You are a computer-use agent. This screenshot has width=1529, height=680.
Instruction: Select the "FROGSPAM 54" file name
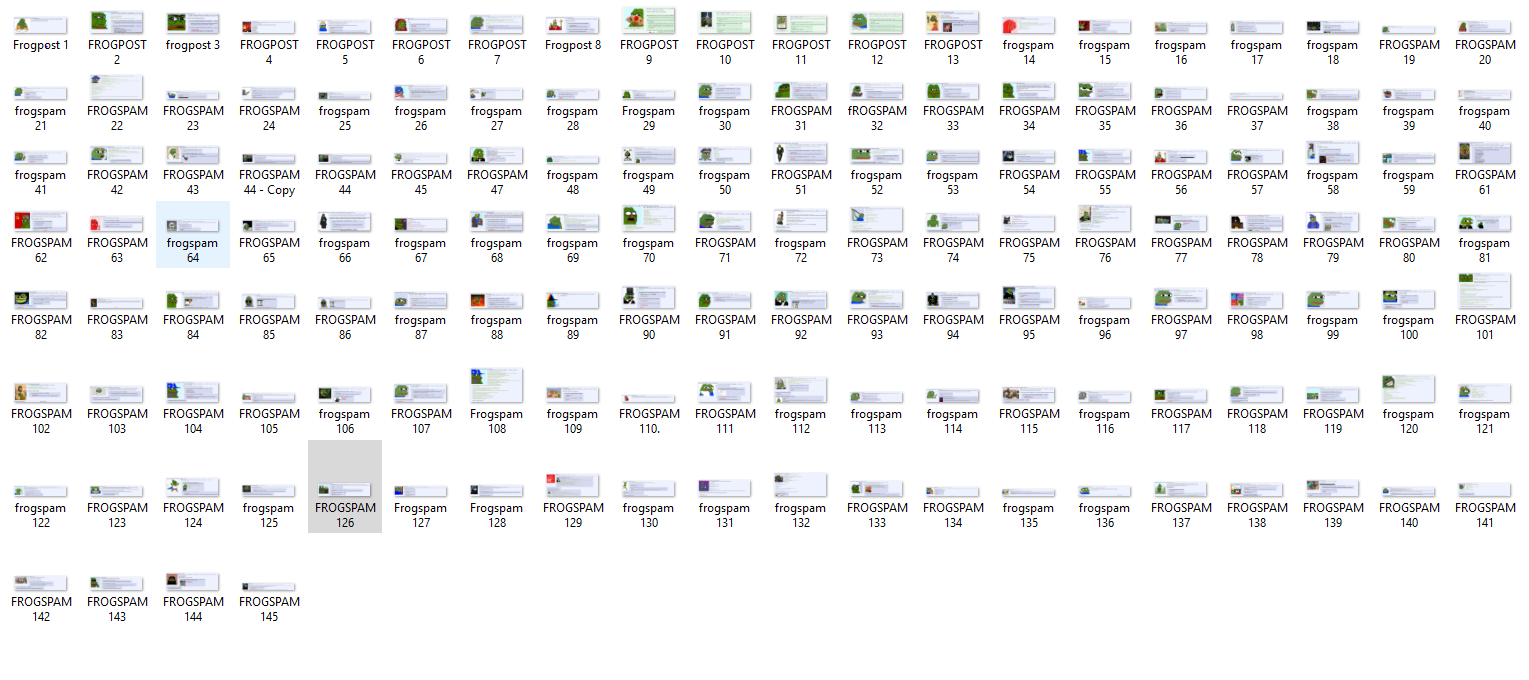click(1029, 182)
